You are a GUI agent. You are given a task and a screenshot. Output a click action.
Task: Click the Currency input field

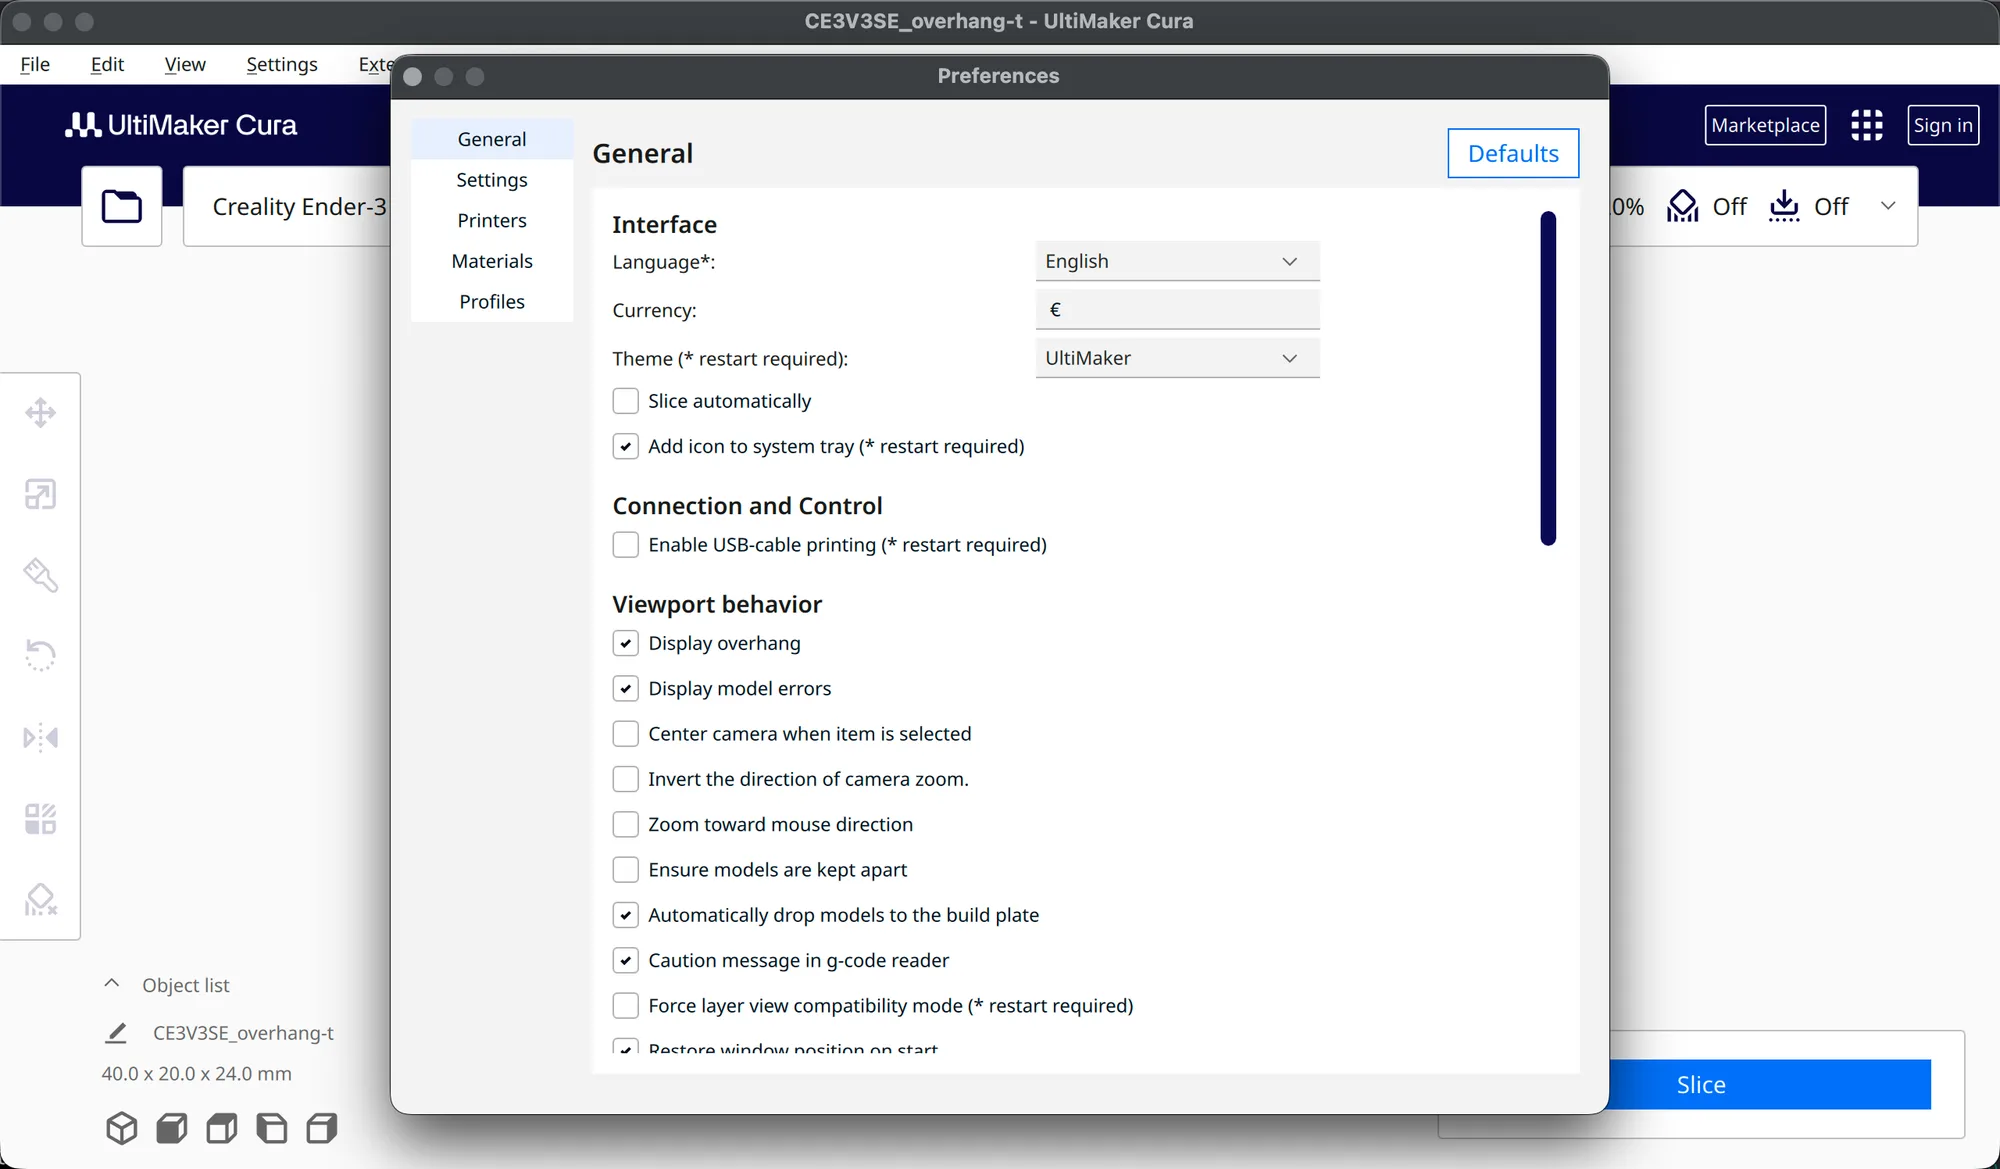coord(1177,309)
